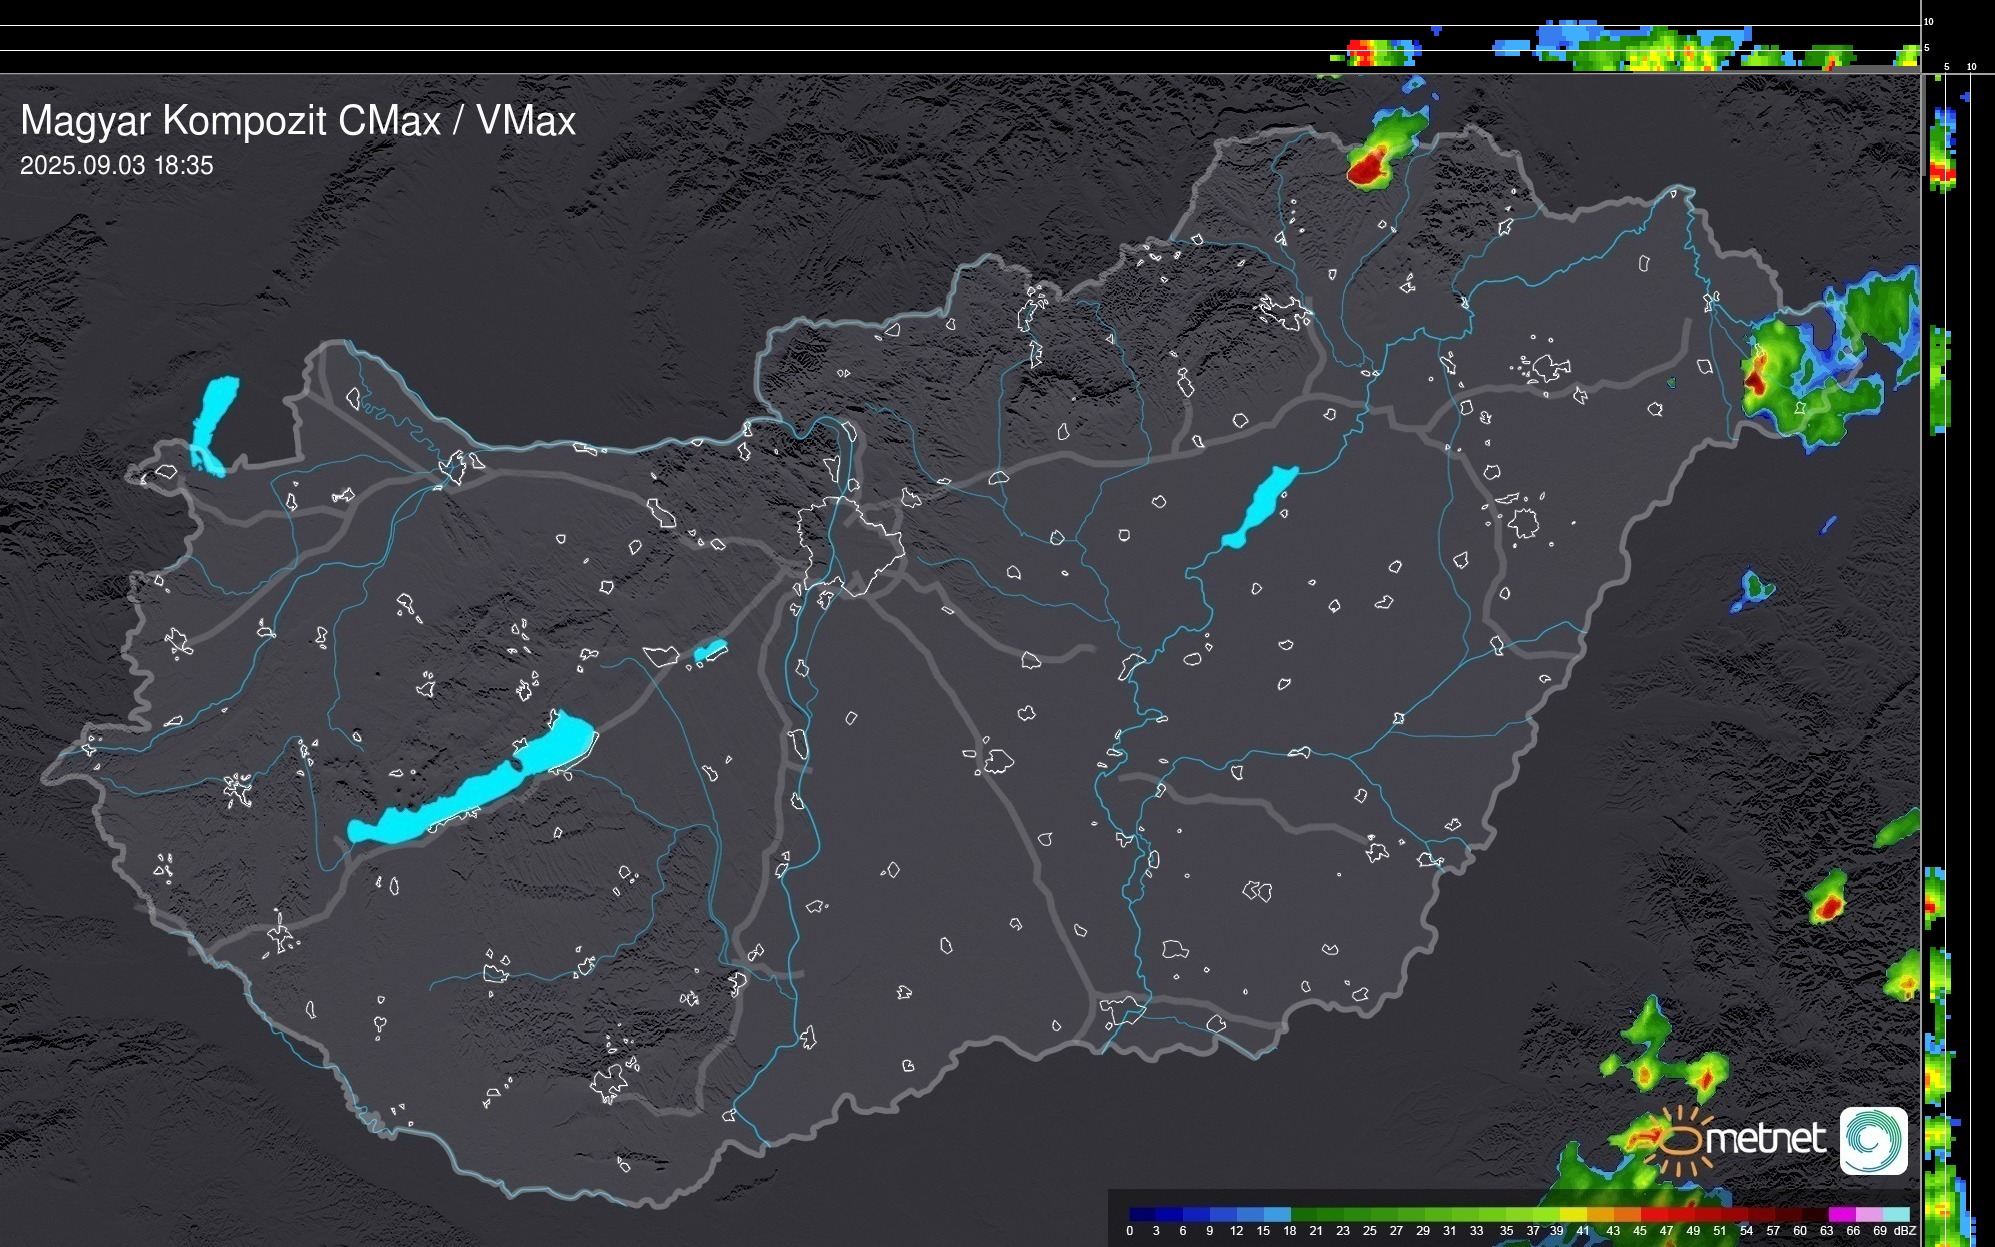1995x1247 pixels.
Task: Click the dBZ unit label on the scale
Action: (1905, 1231)
